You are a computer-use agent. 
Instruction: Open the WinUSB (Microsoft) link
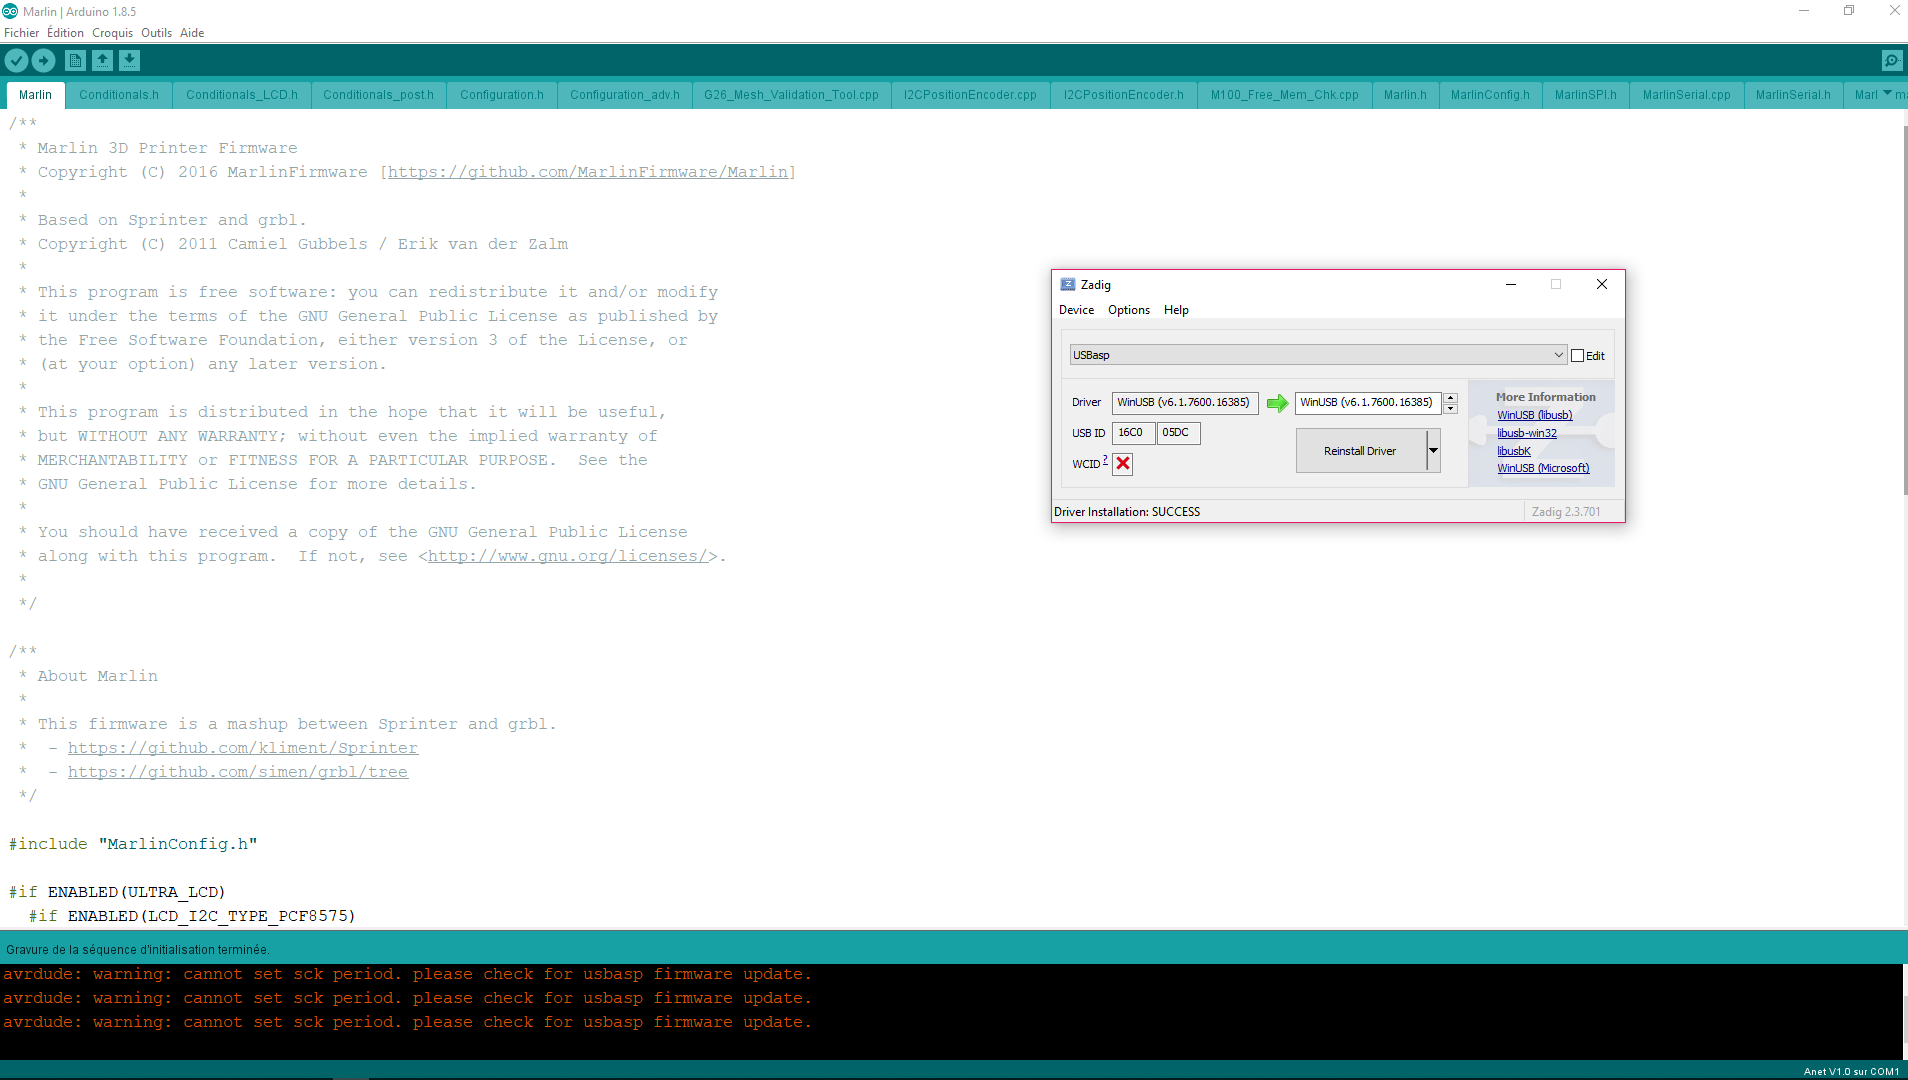1543,468
